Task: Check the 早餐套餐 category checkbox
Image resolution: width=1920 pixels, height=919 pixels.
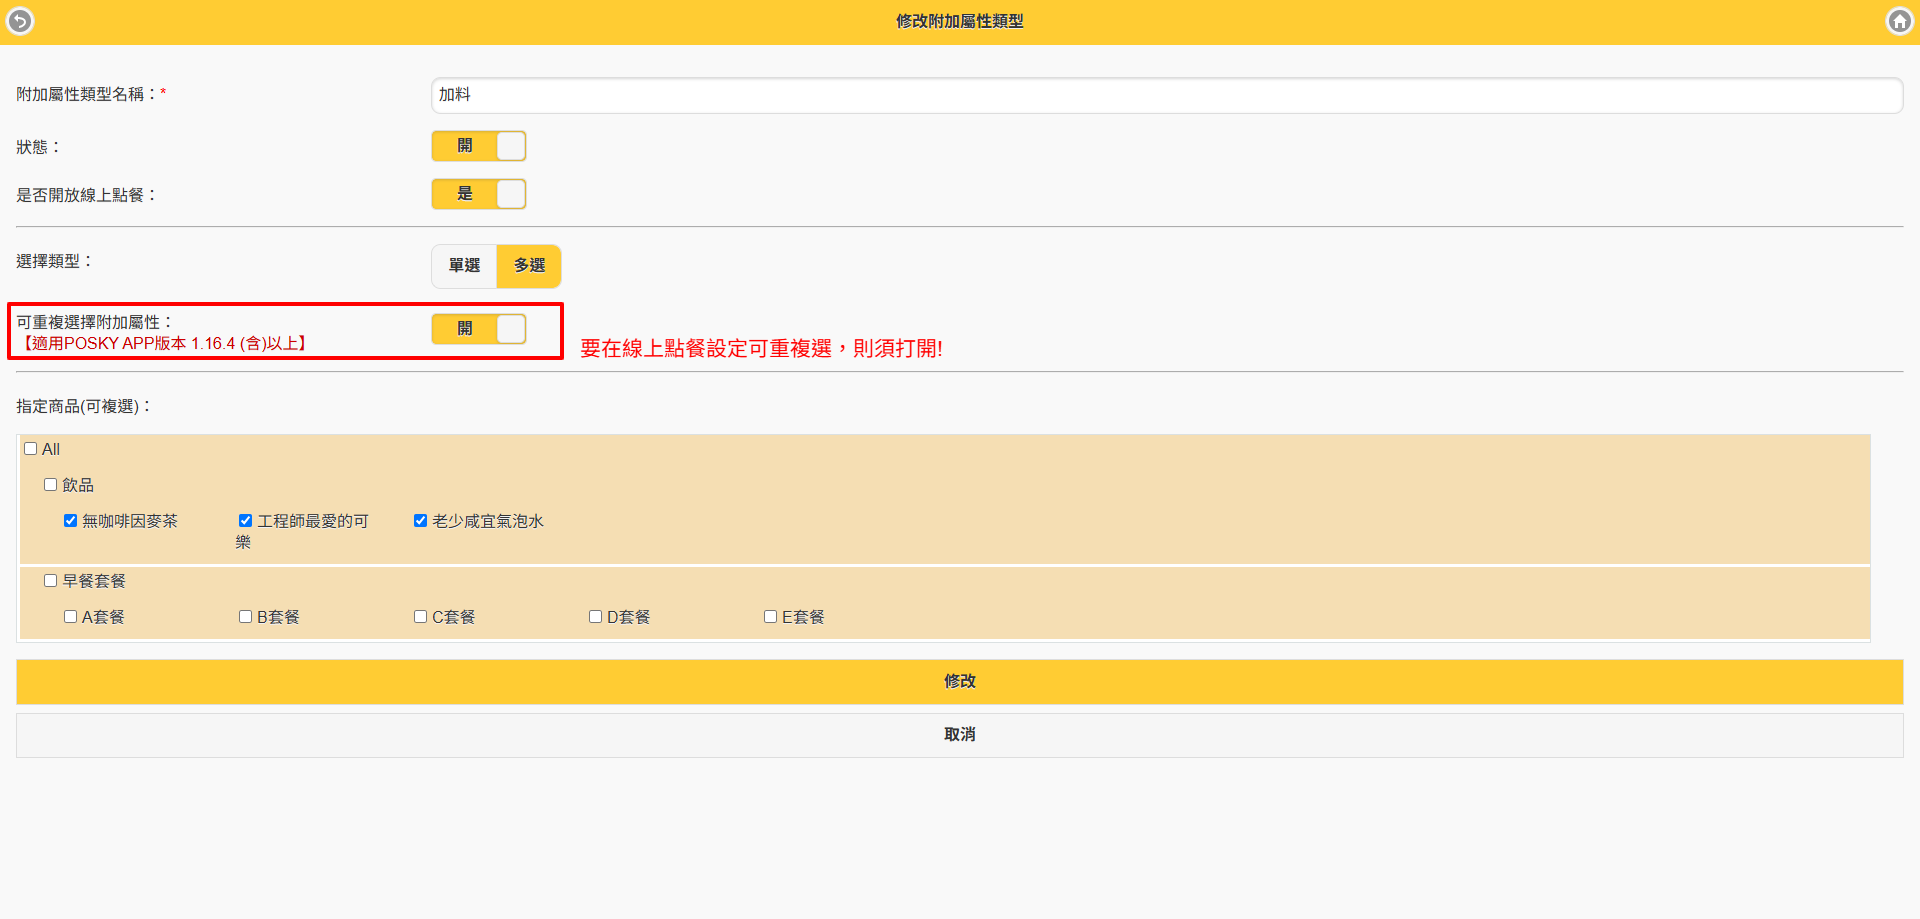Action: point(51,581)
